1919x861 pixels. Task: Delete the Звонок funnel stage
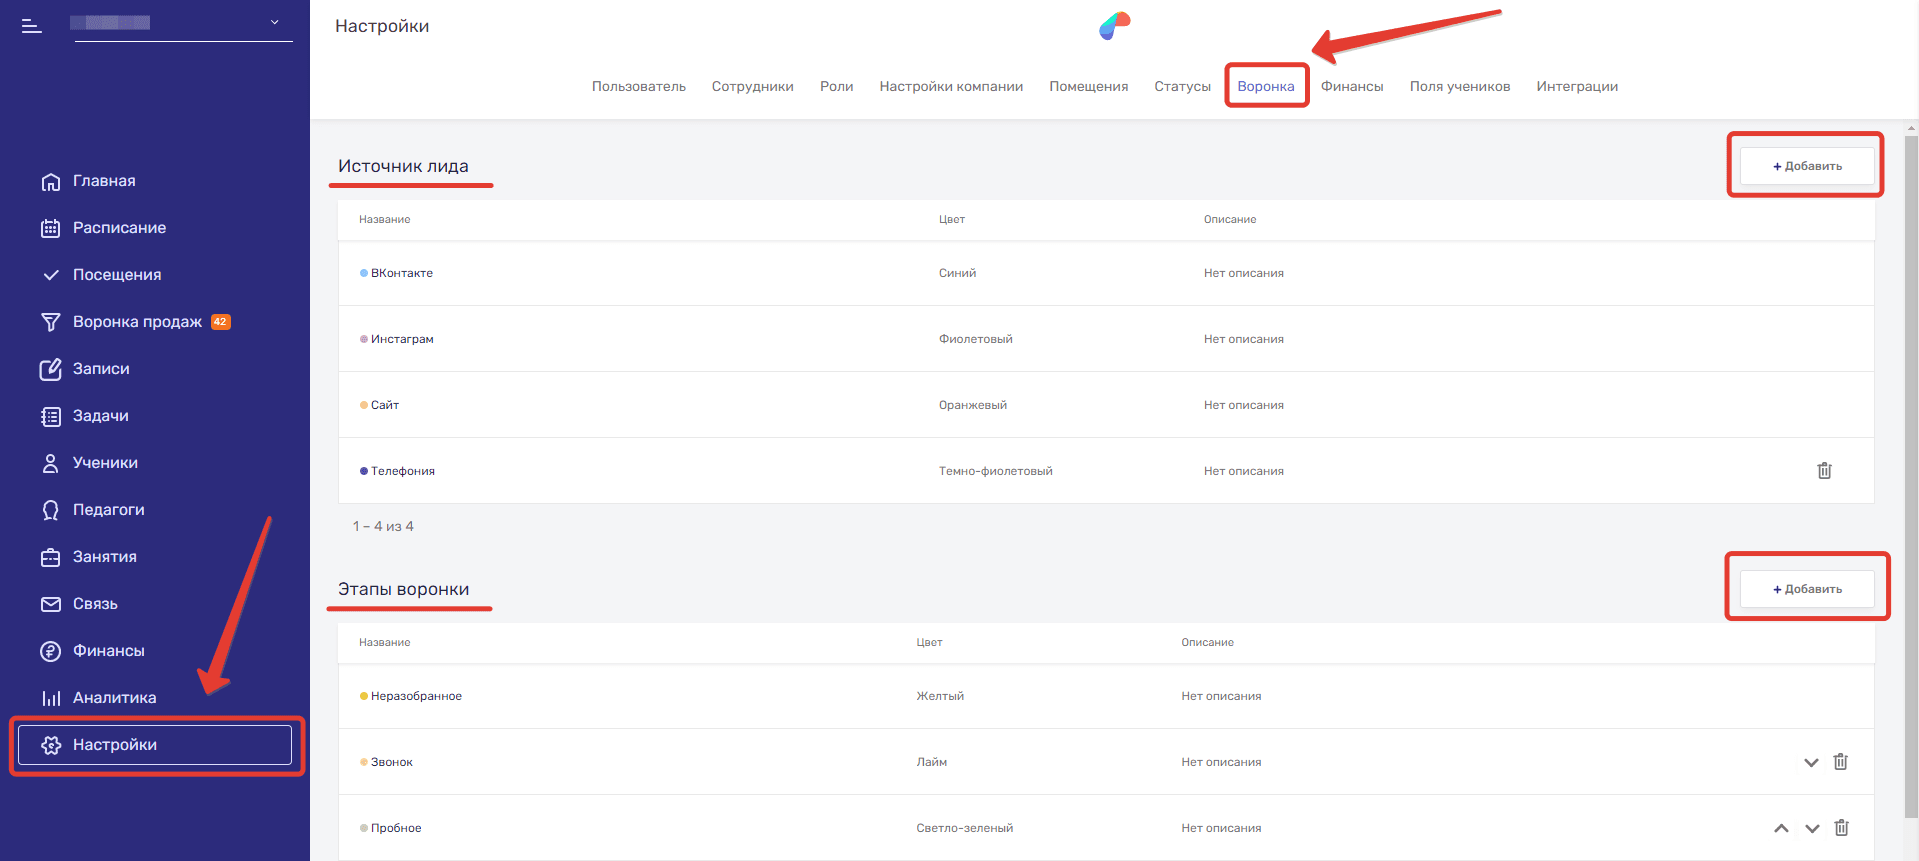[x=1840, y=762]
